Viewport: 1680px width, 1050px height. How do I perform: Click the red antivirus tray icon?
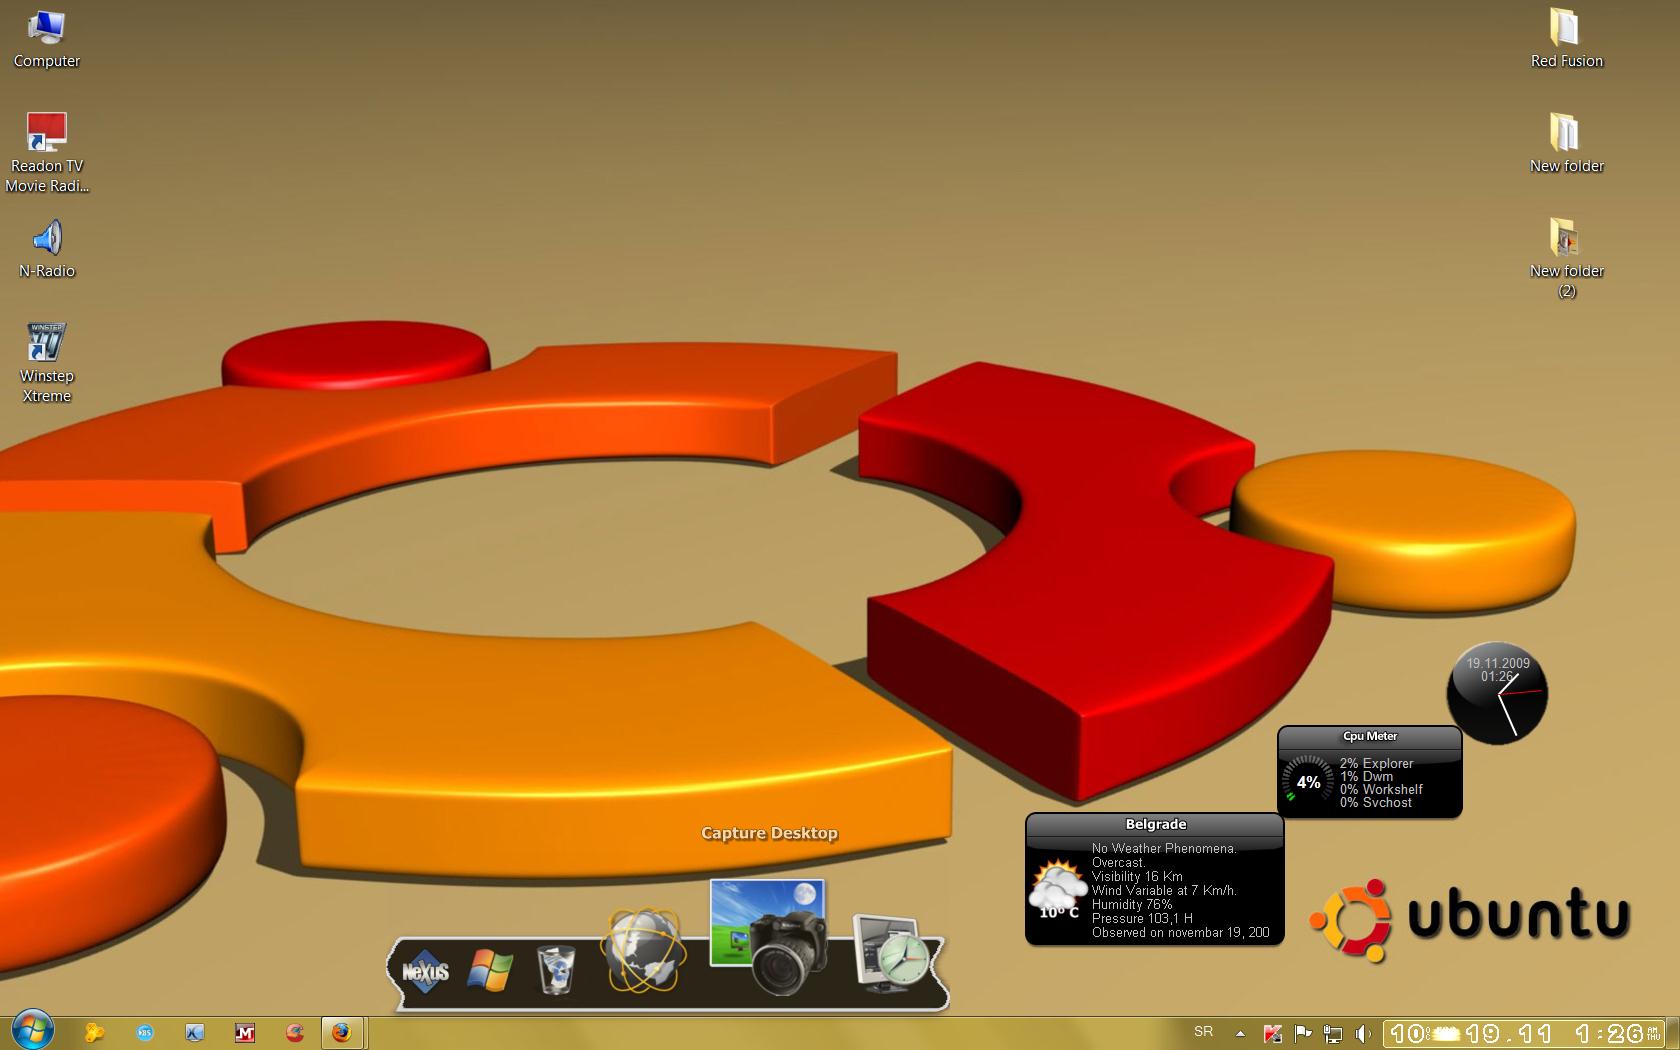click(x=1272, y=1033)
